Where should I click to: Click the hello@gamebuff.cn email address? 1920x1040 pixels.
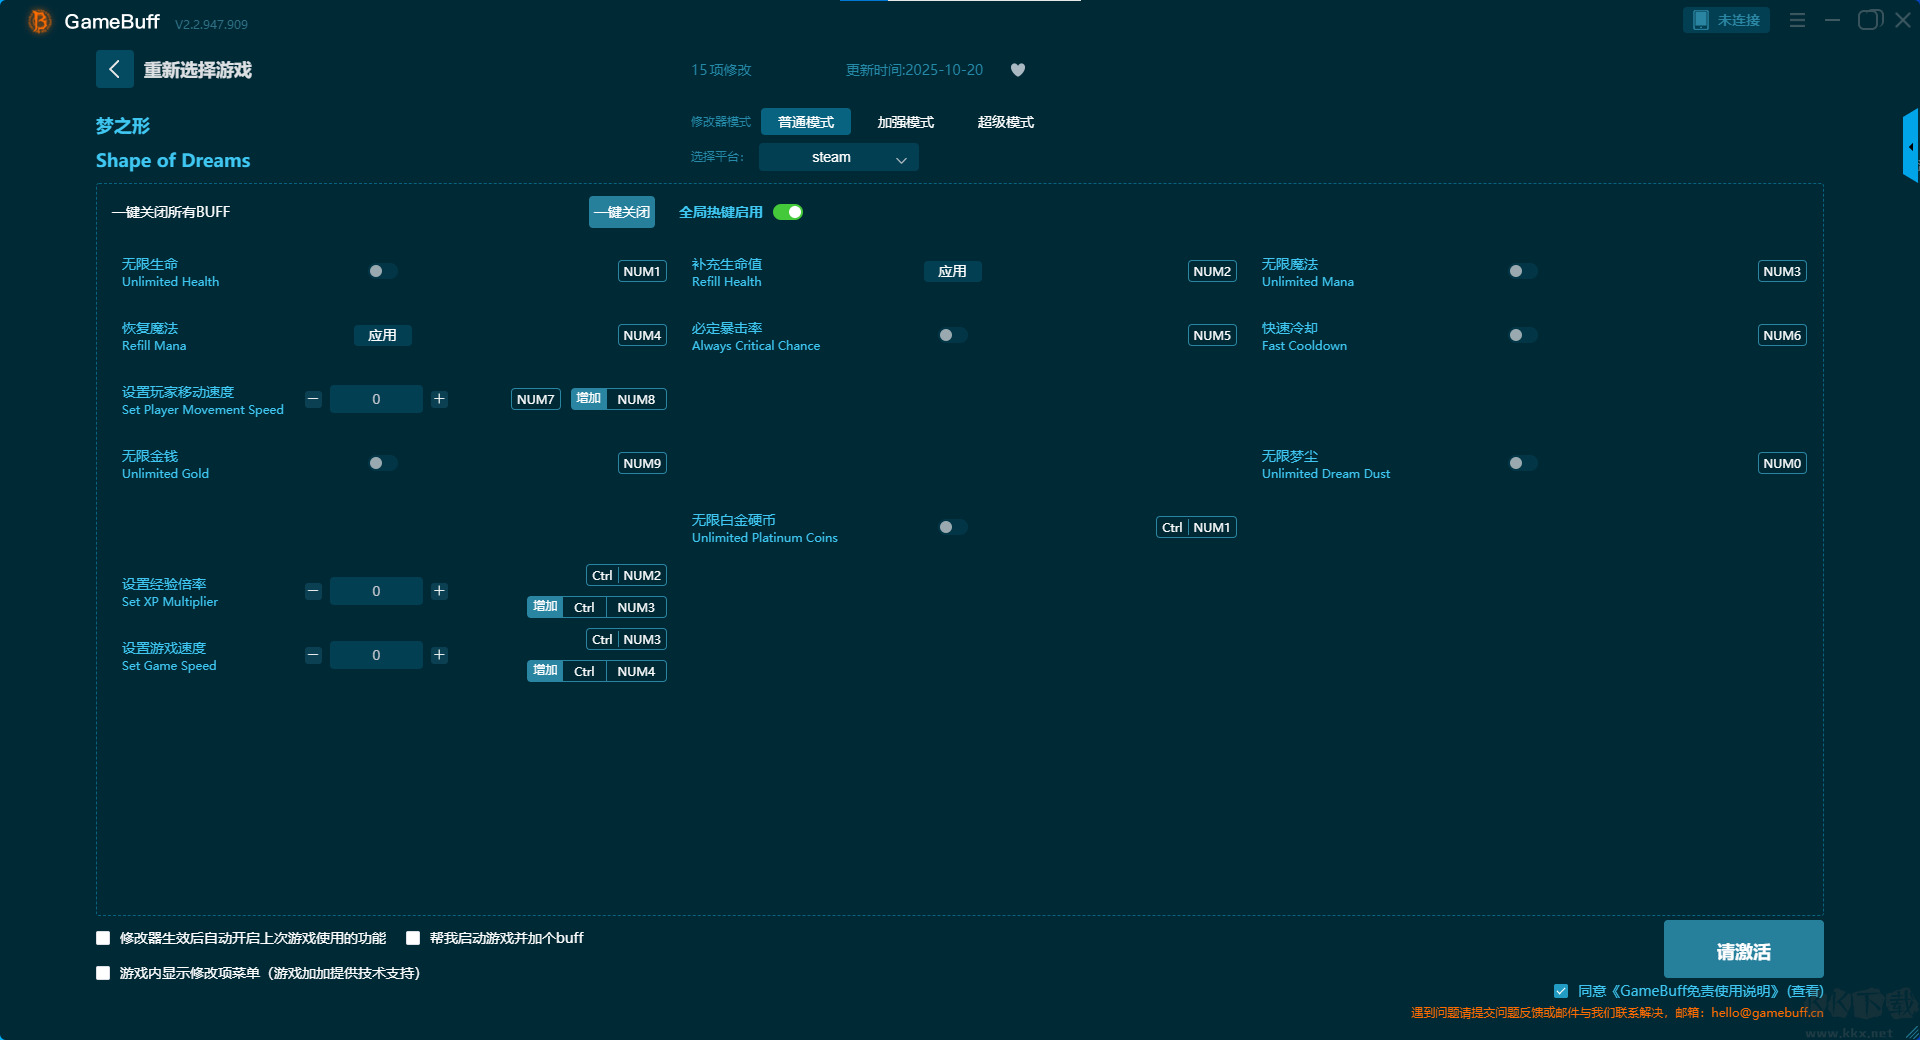pos(1767,1013)
